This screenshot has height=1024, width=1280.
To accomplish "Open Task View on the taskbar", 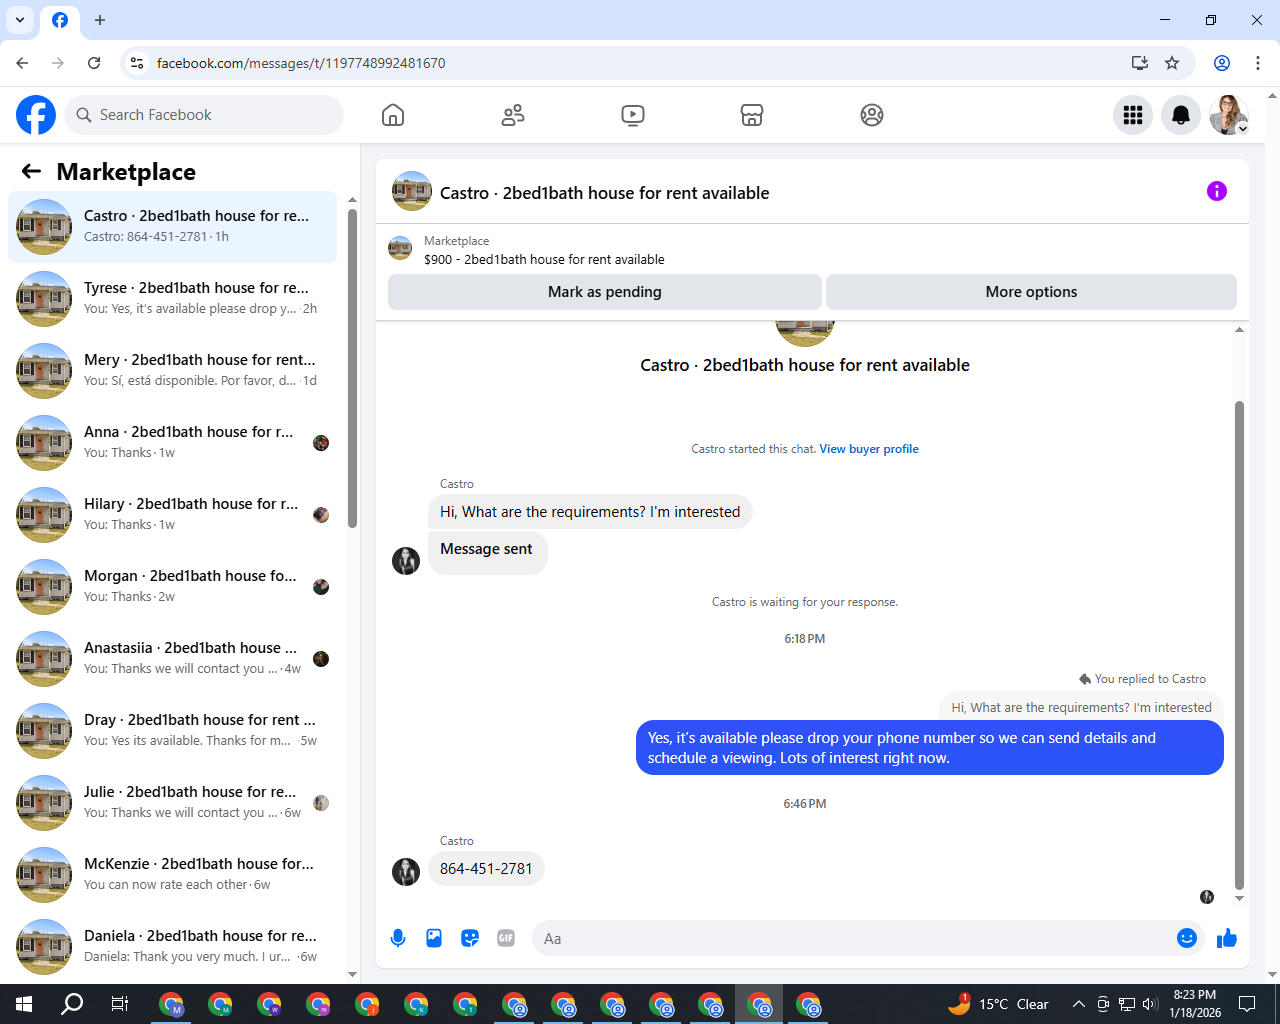I will [120, 1004].
